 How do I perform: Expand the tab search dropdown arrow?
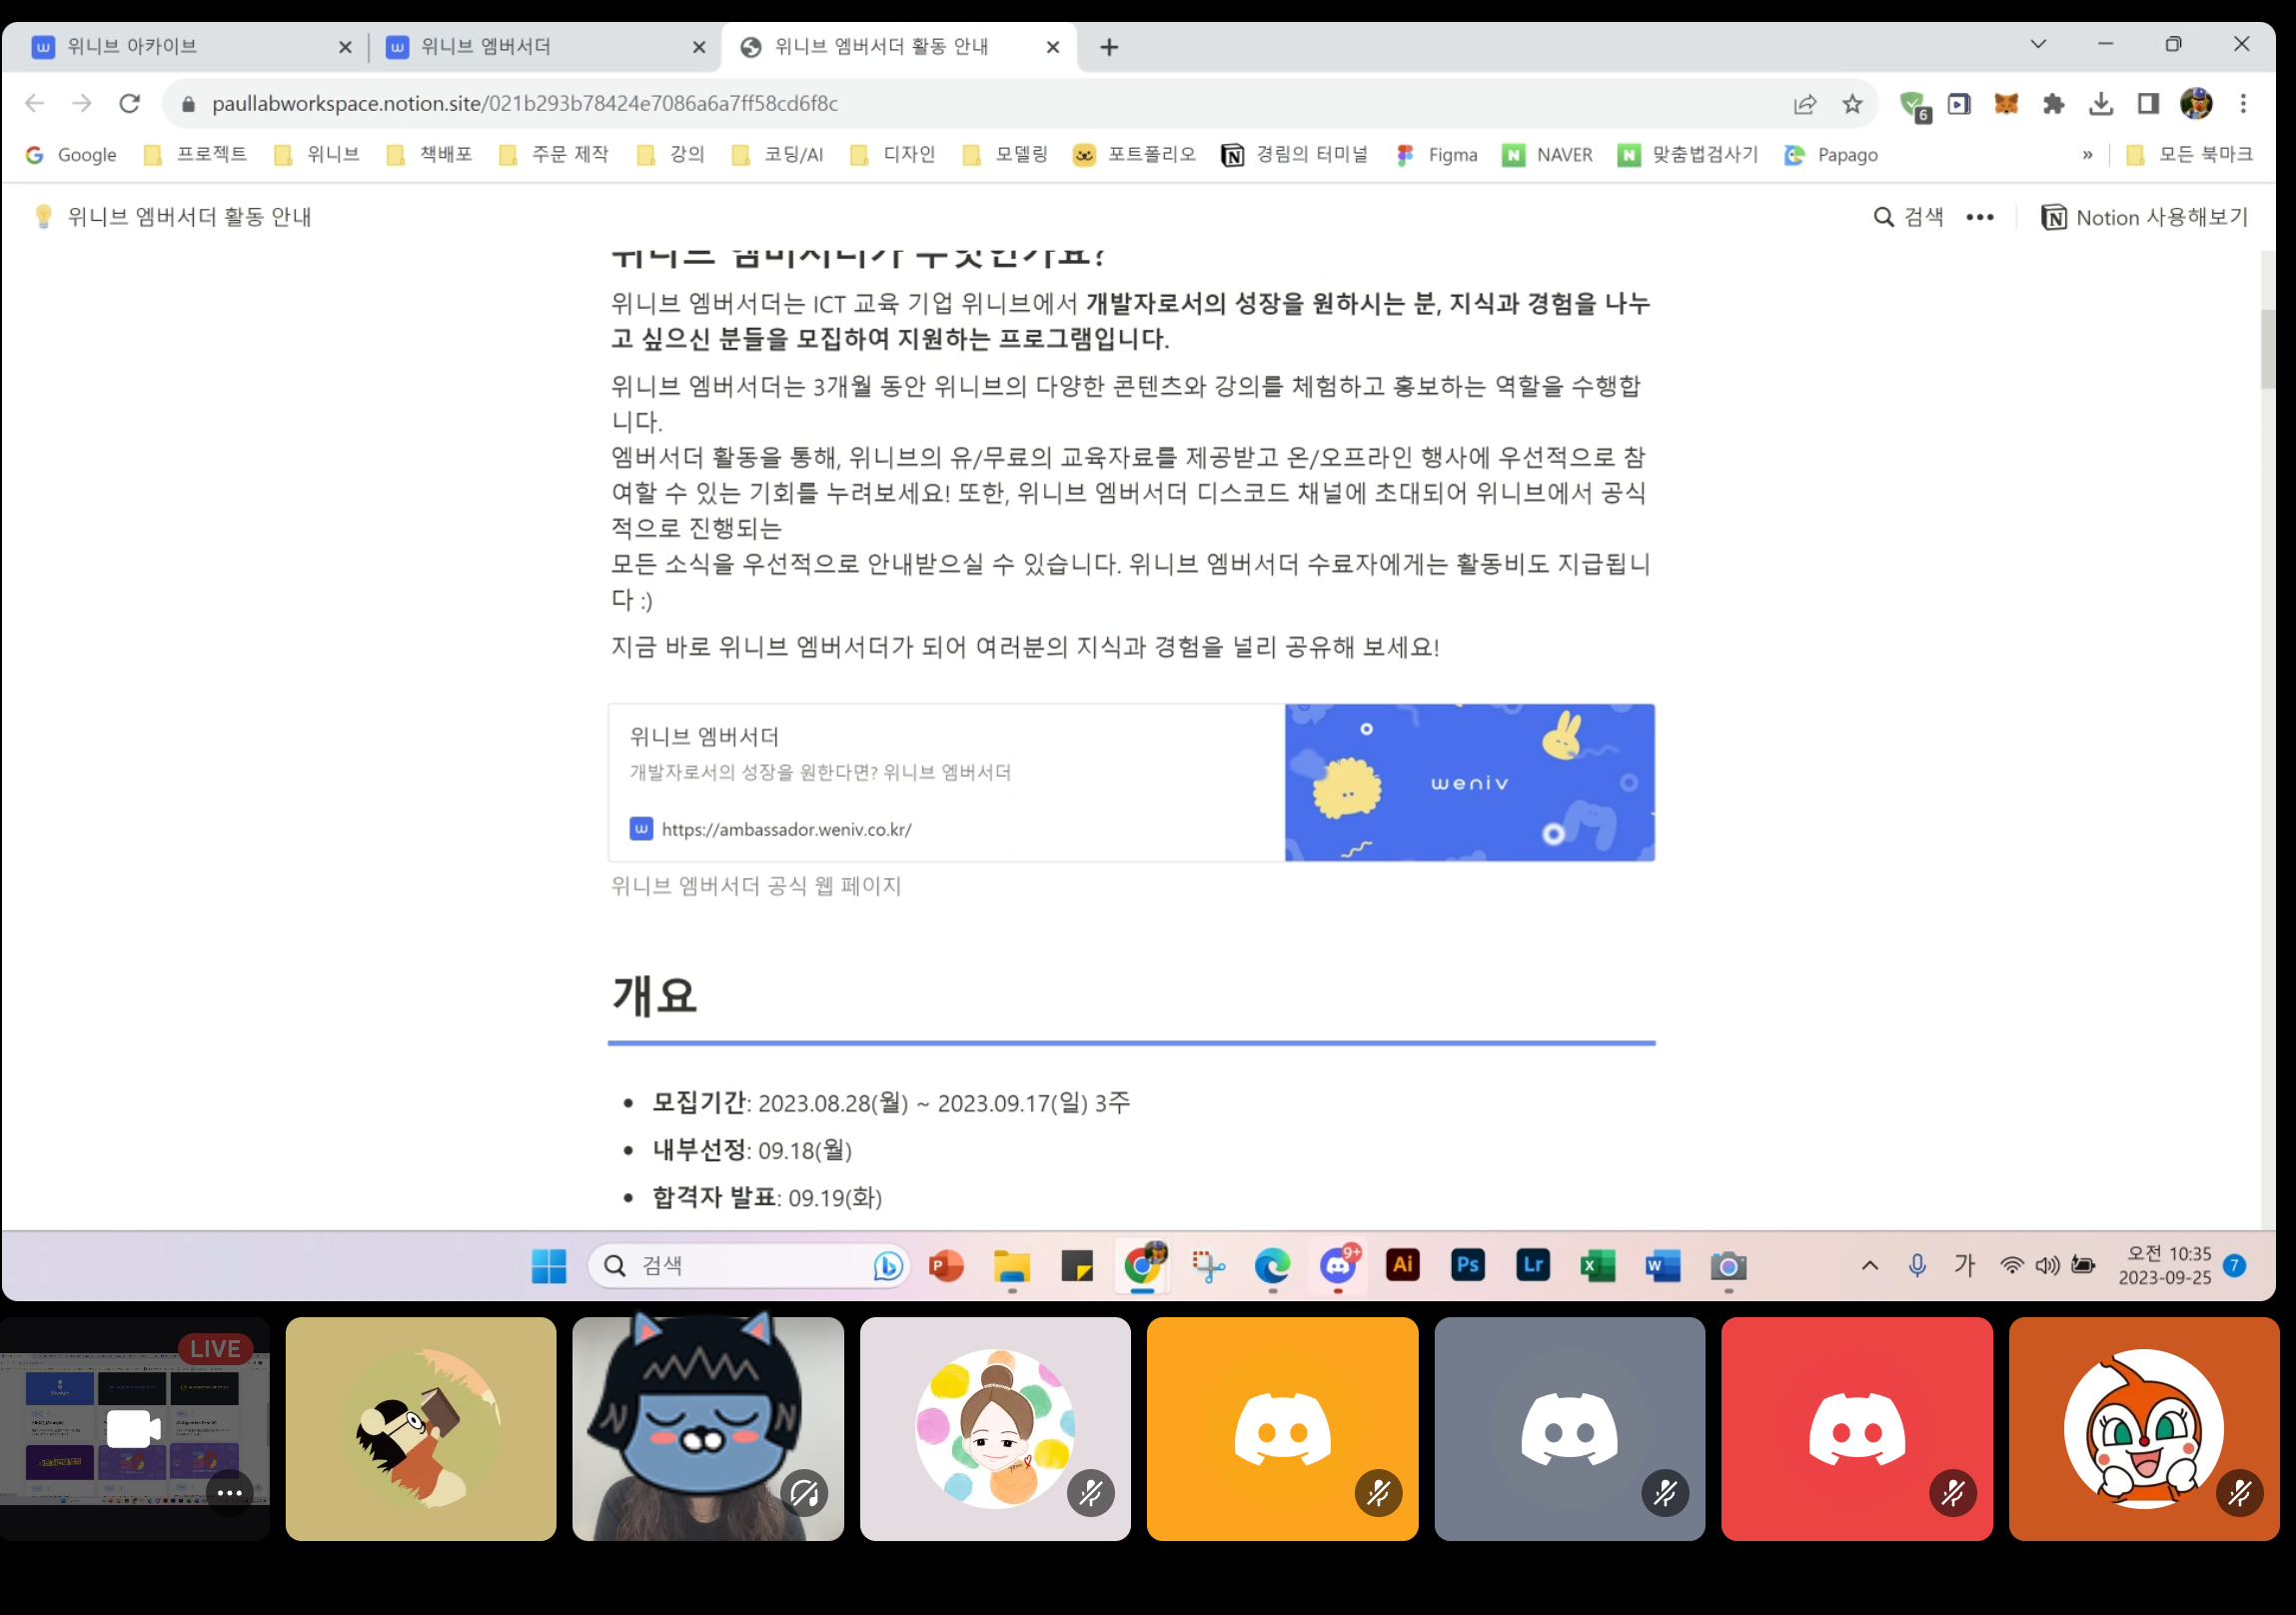pyautogui.click(x=2038, y=45)
